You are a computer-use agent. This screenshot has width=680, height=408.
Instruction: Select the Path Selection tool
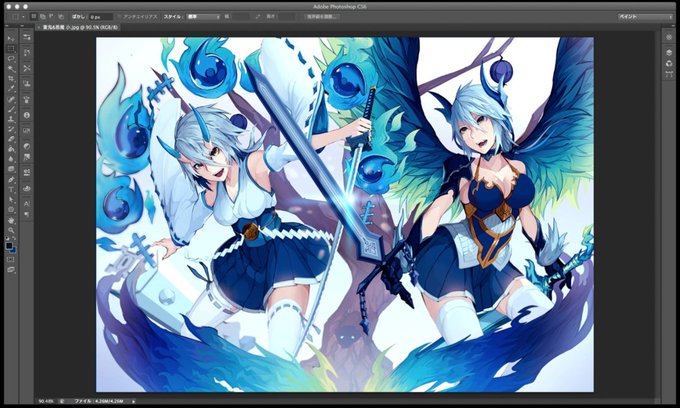pos(11,199)
